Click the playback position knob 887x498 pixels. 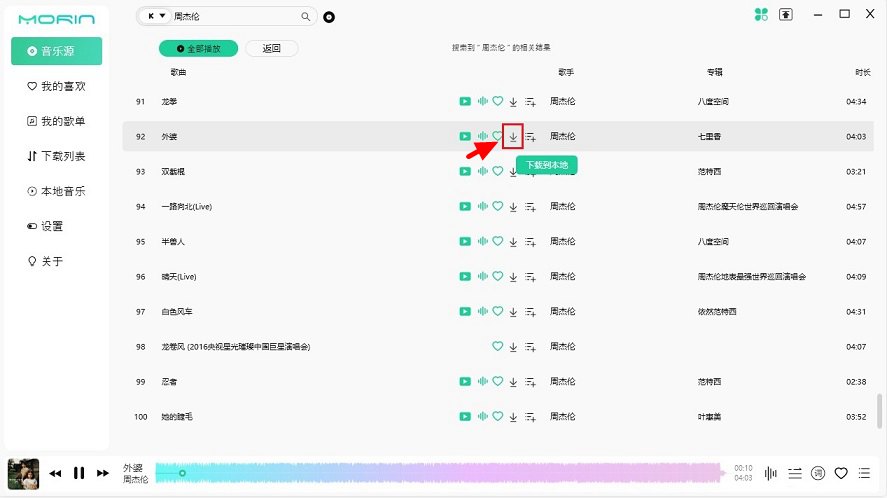pos(182,473)
